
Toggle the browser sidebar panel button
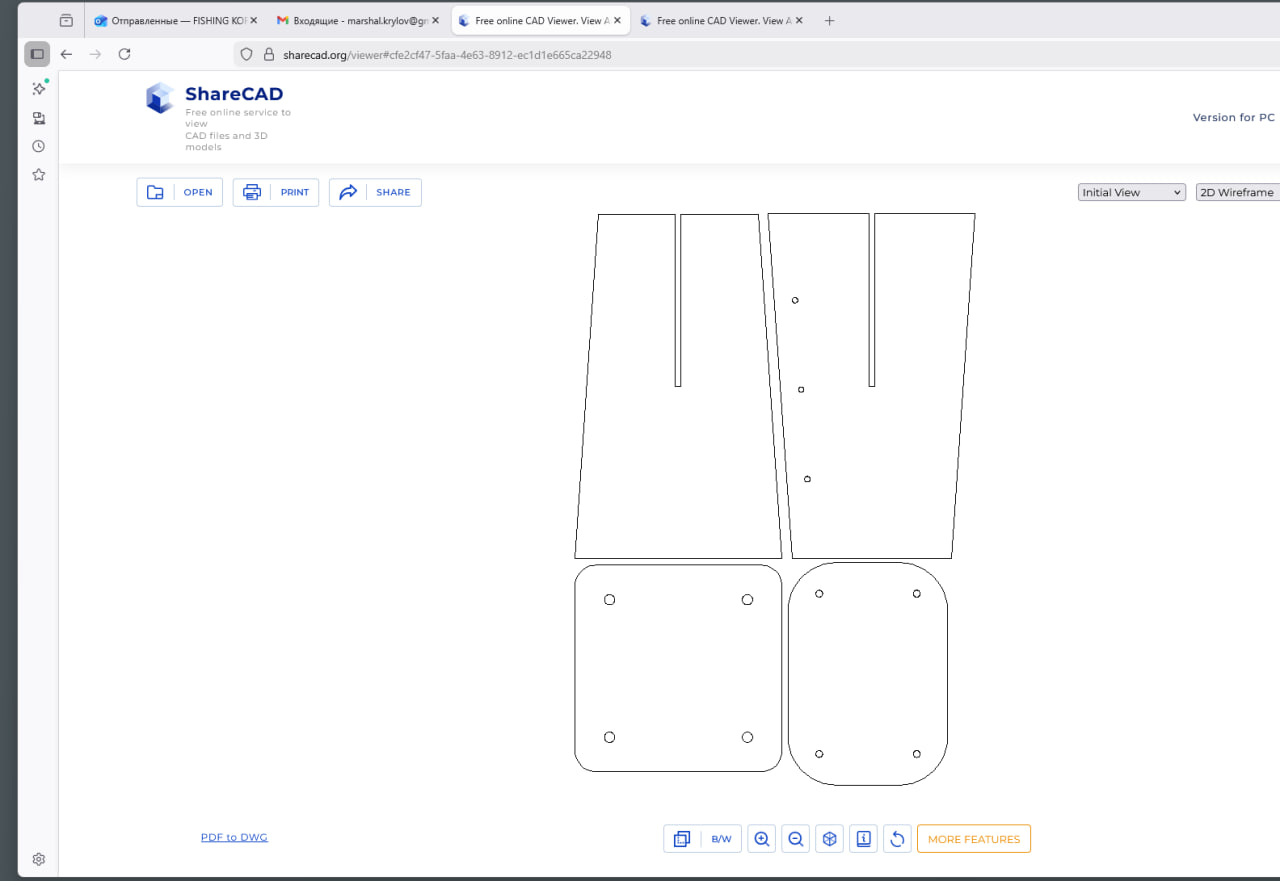37,54
